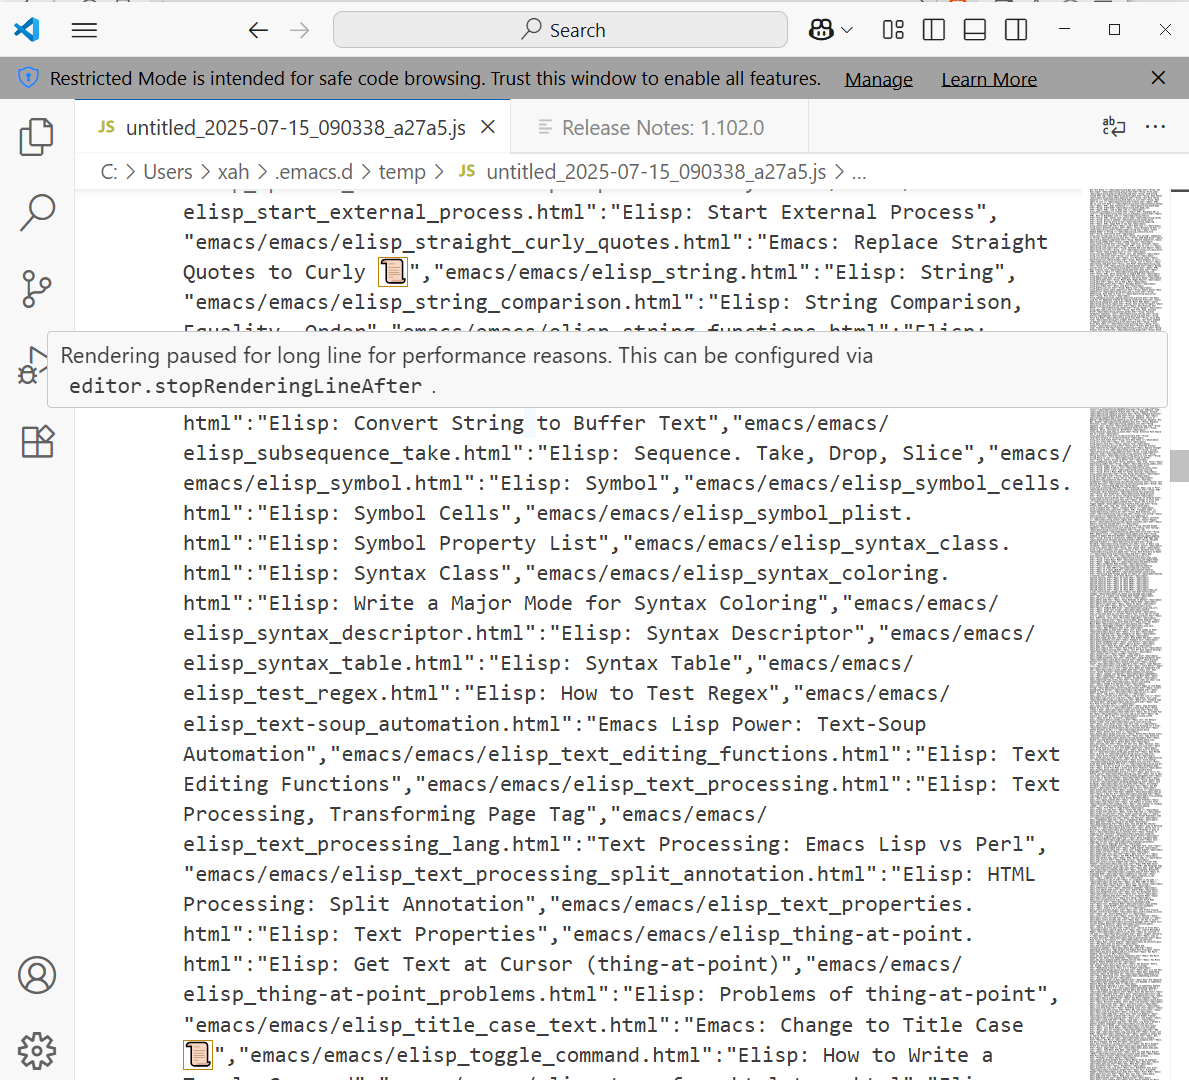Open the Explorer view in activity bar
The height and width of the screenshot is (1080, 1189).
37,137
